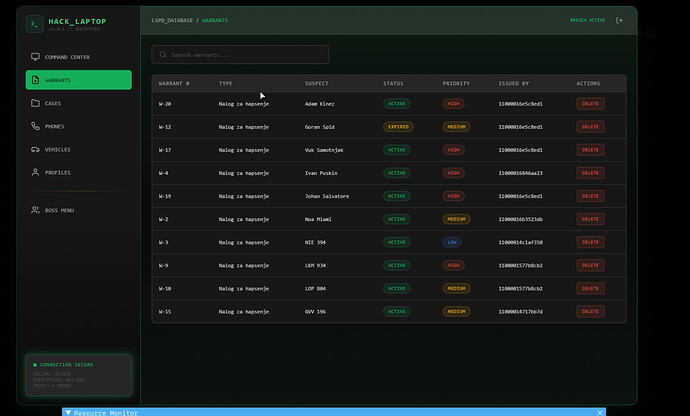Click the Vehicles car icon
This screenshot has width=690, height=416.
(35, 149)
